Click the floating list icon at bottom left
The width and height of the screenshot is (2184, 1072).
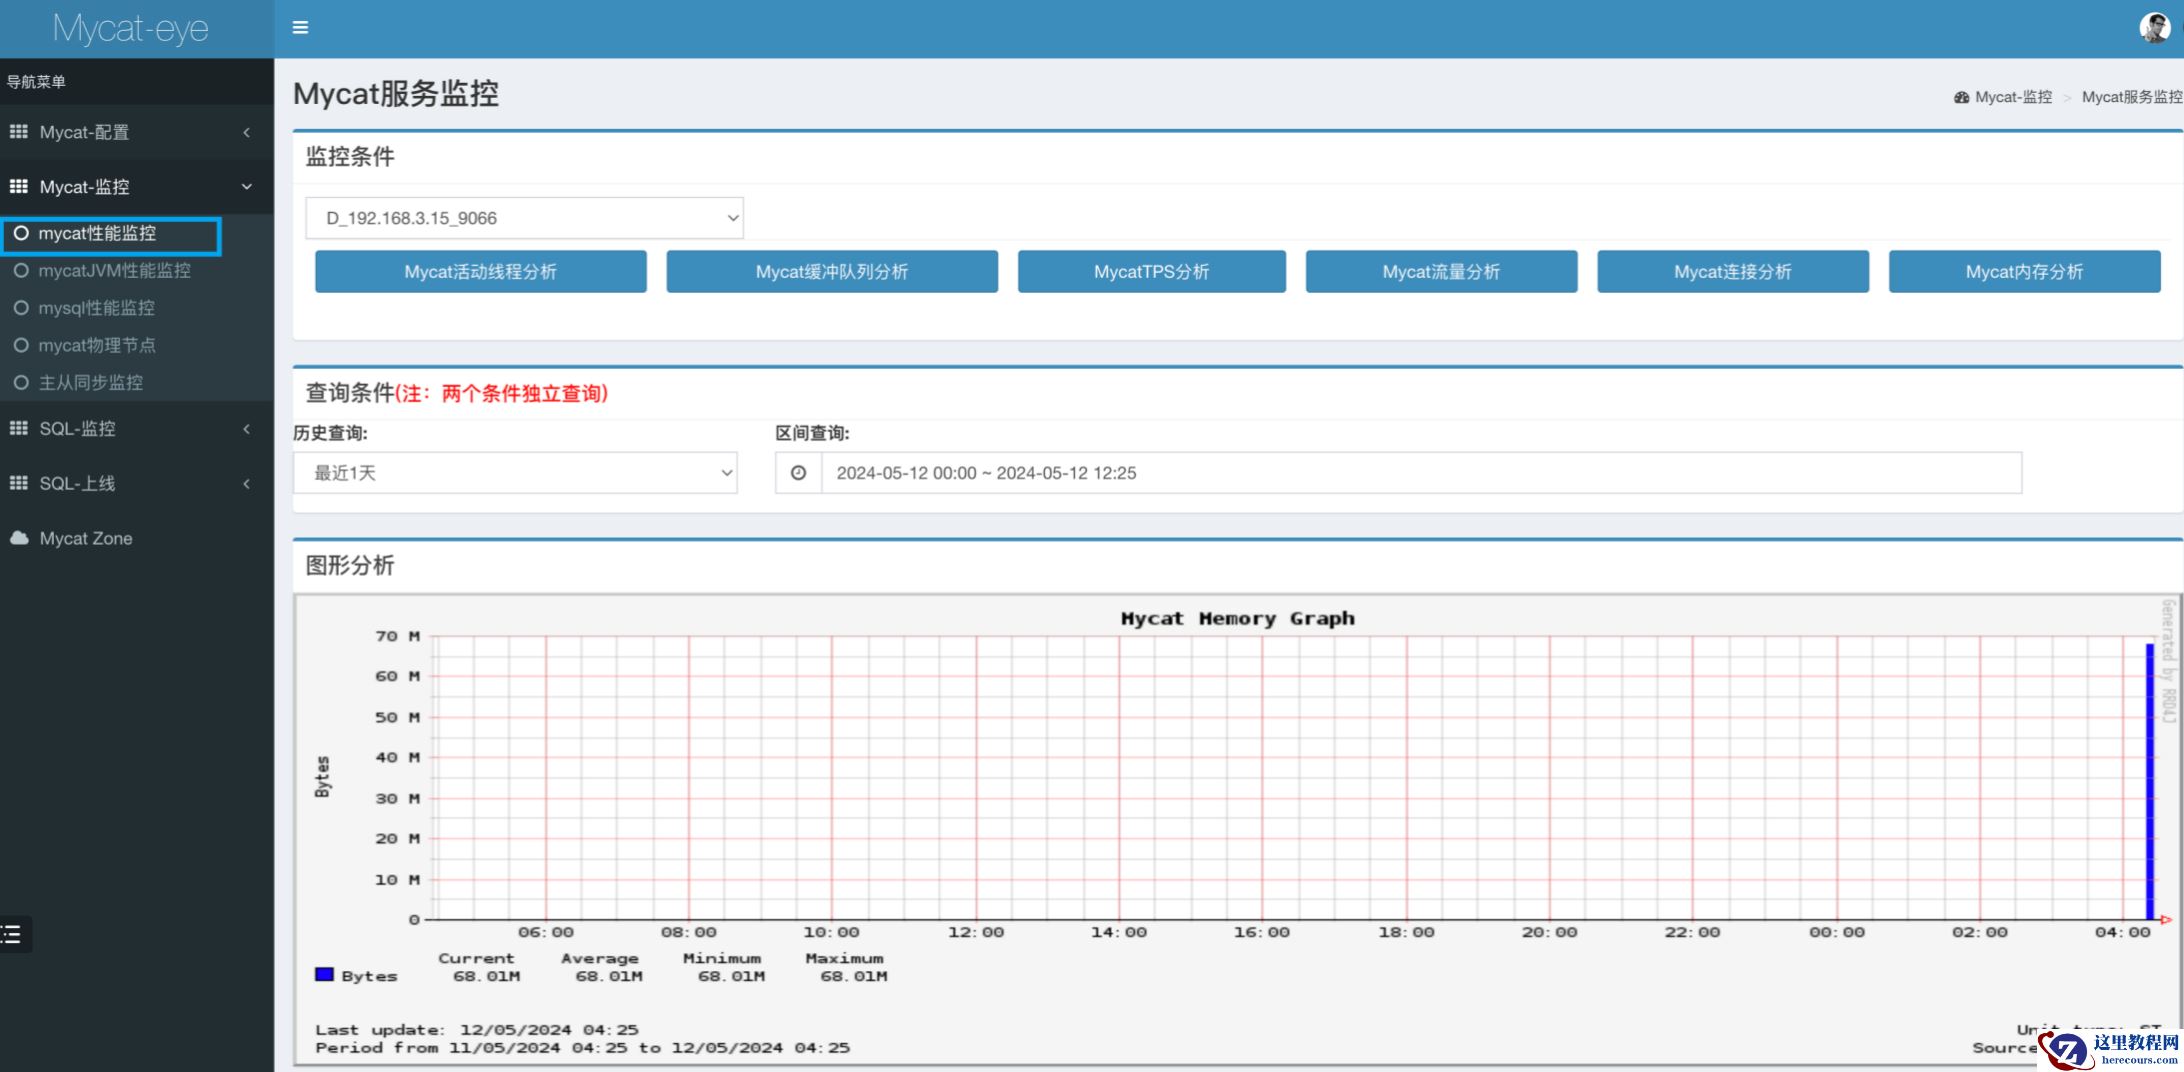12,934
